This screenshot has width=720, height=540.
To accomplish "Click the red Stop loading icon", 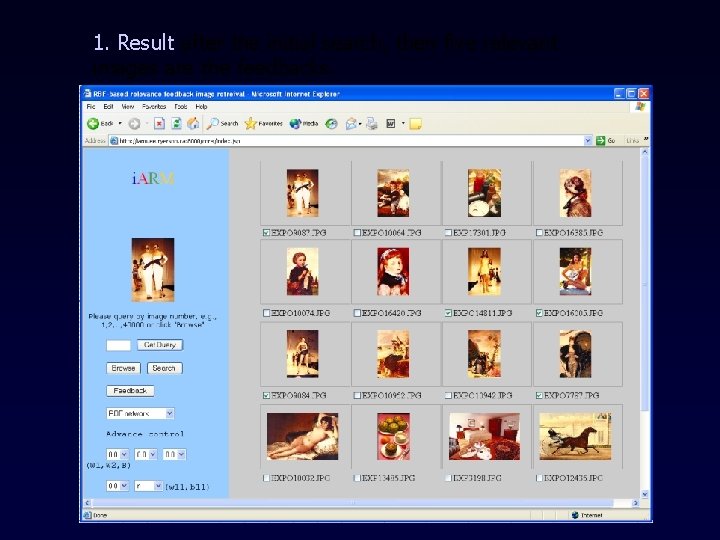I will 159,124.
